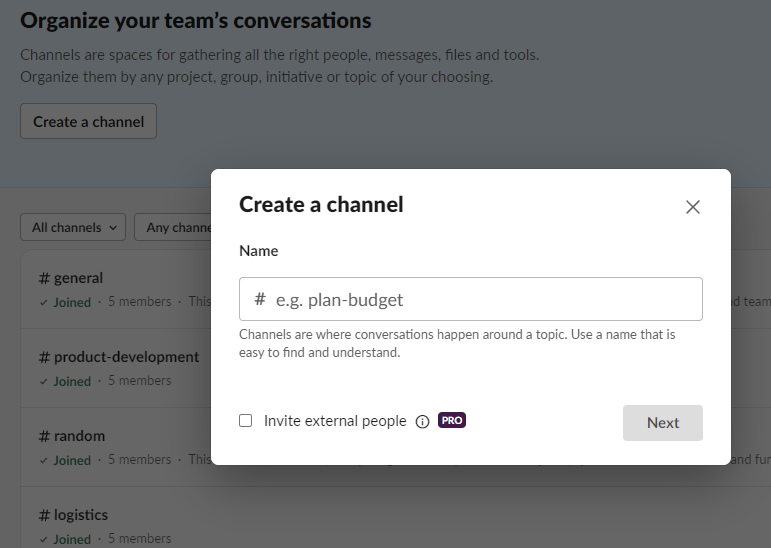Click the Joined checkmark under #logistics

[x=44, y=539]
